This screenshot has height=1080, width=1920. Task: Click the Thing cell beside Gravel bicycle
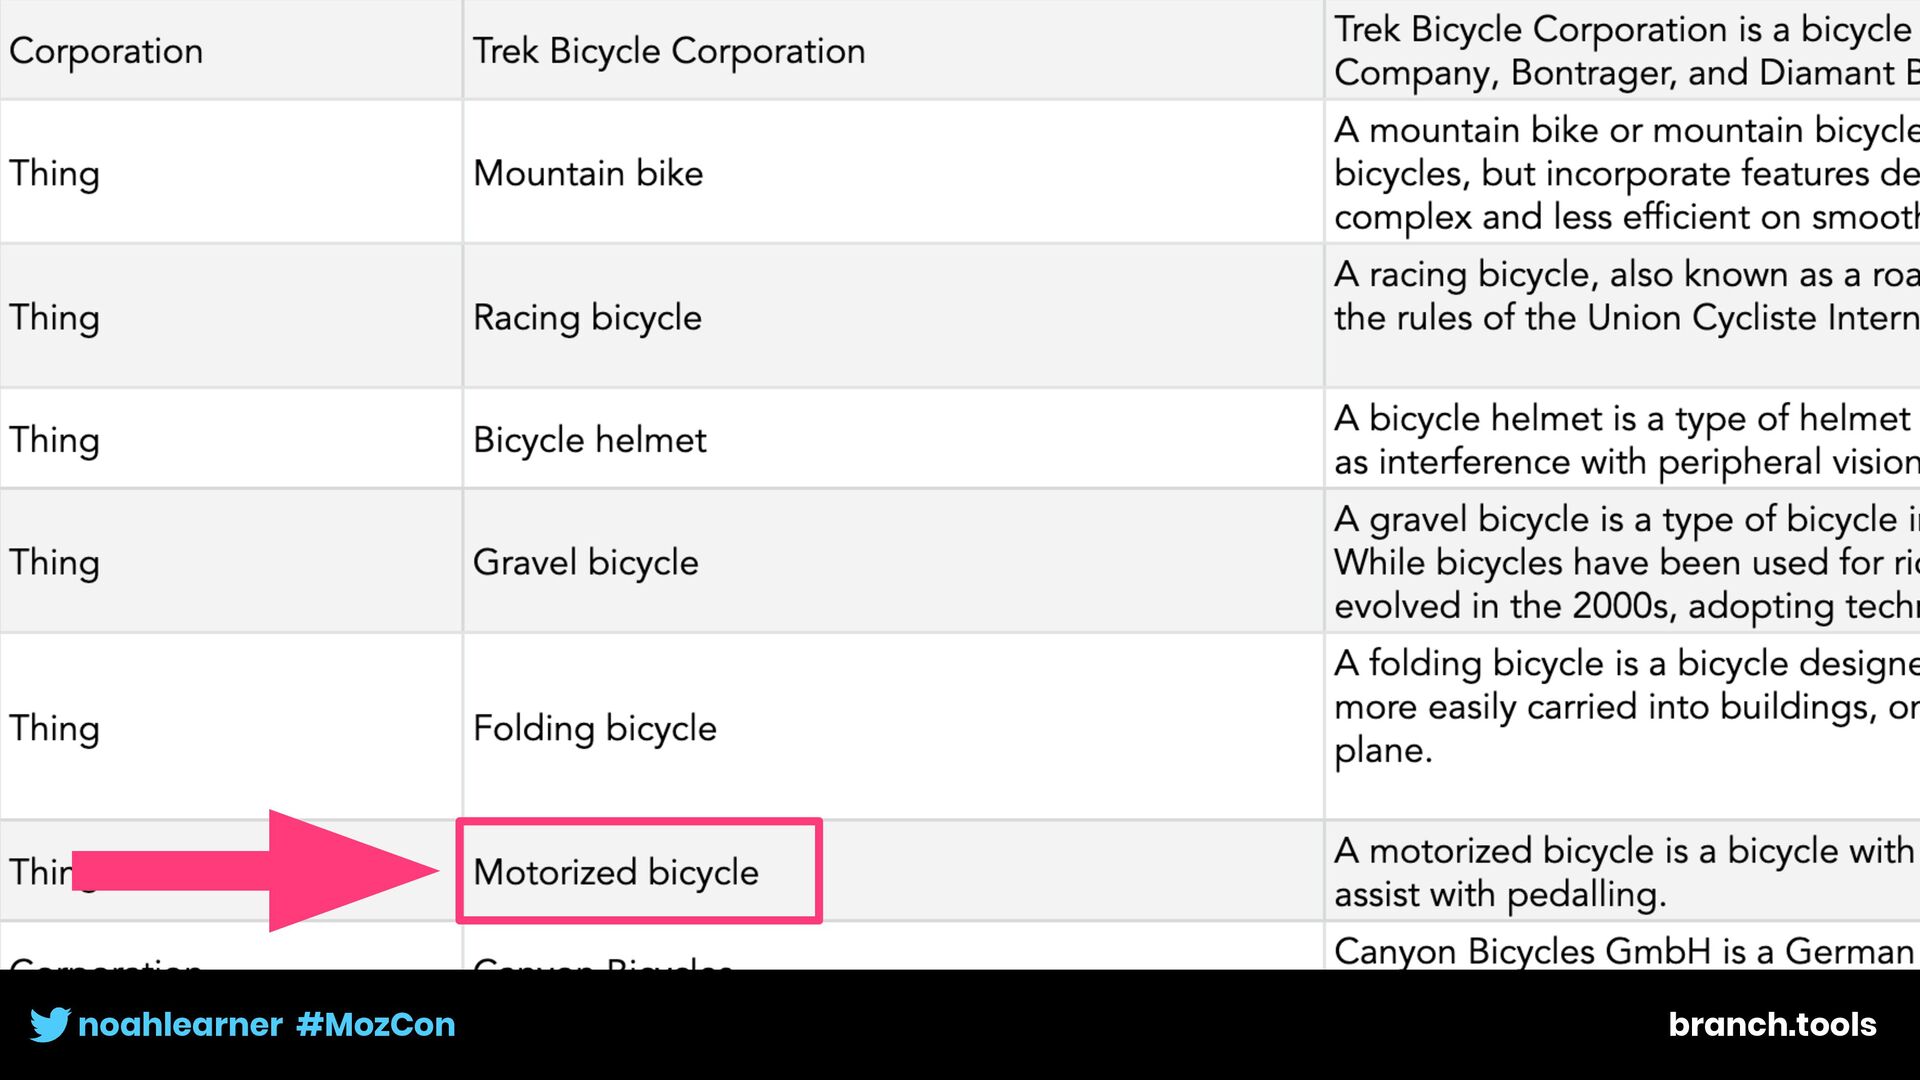pyautogui.click(x=231, y=561)
